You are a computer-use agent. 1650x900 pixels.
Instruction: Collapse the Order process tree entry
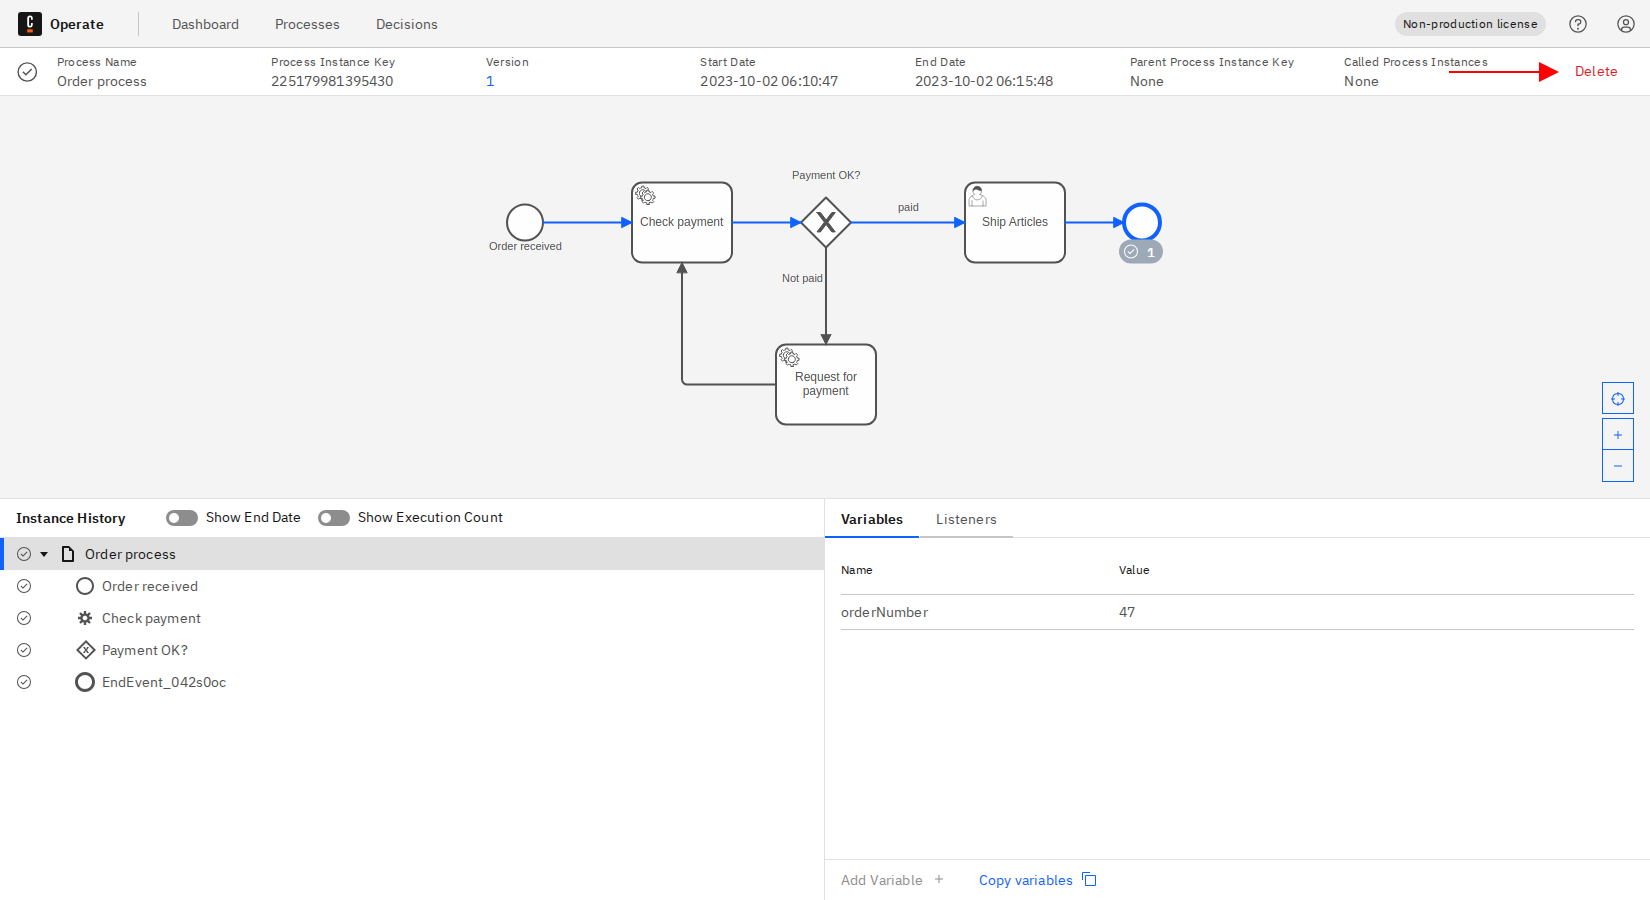pos(44,553)
